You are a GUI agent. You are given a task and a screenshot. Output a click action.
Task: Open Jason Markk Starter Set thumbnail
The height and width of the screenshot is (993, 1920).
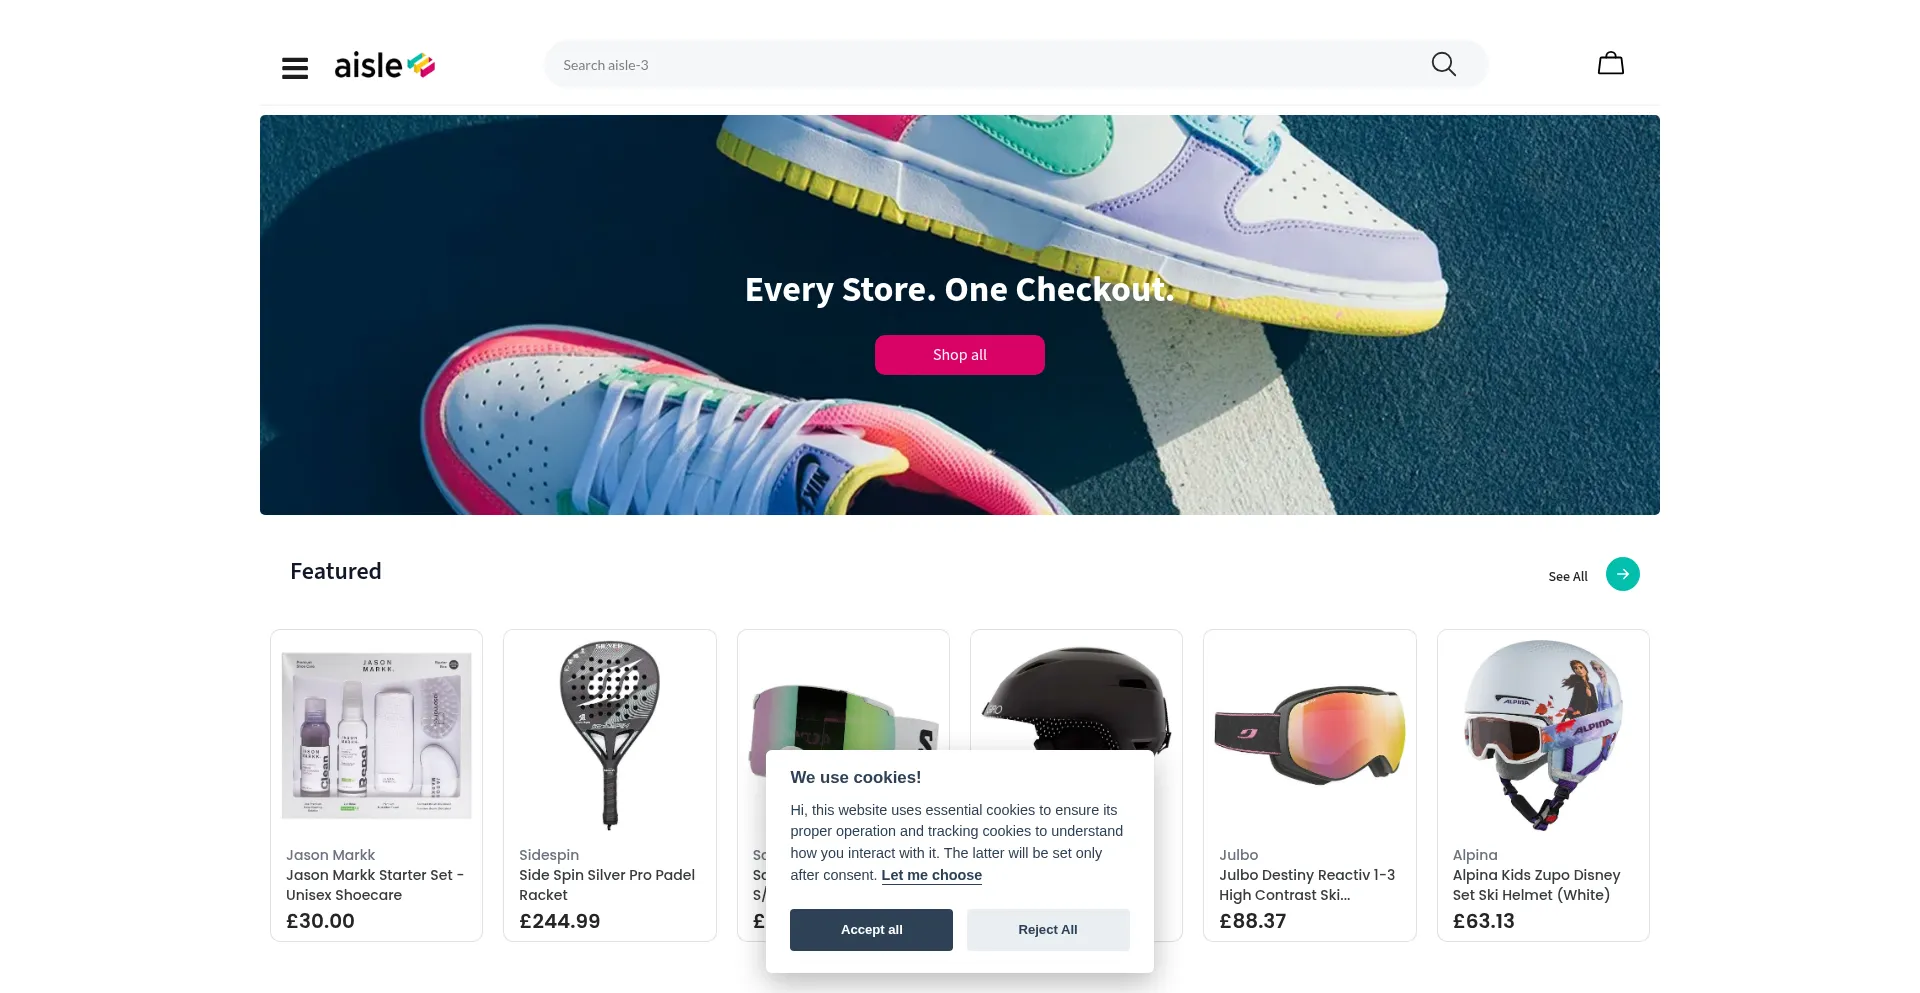(376, 736)
